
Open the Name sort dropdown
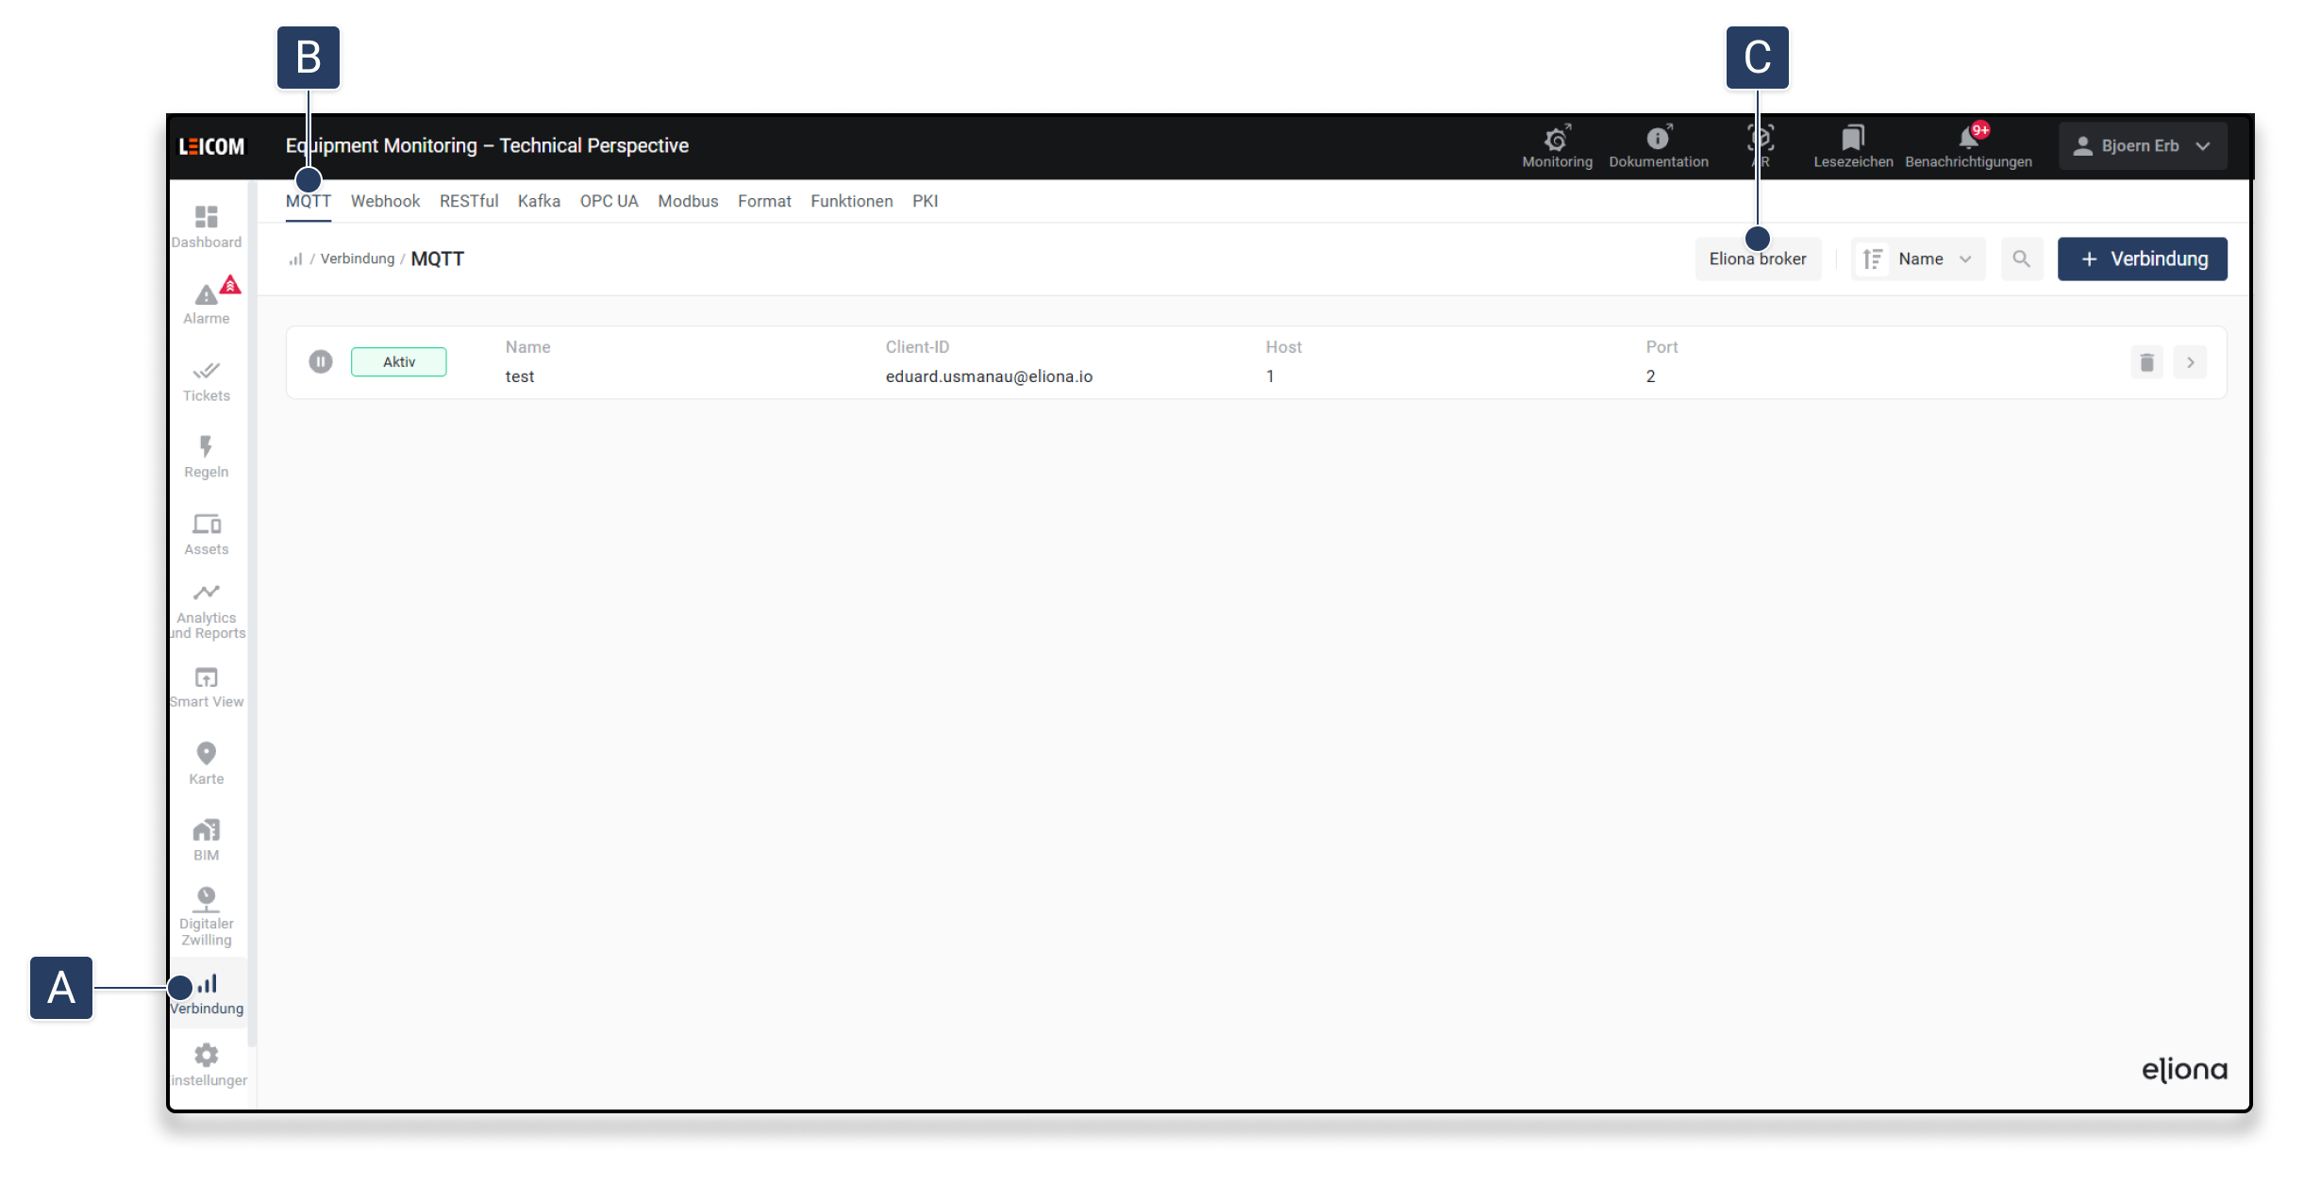tap(1934, 259)
